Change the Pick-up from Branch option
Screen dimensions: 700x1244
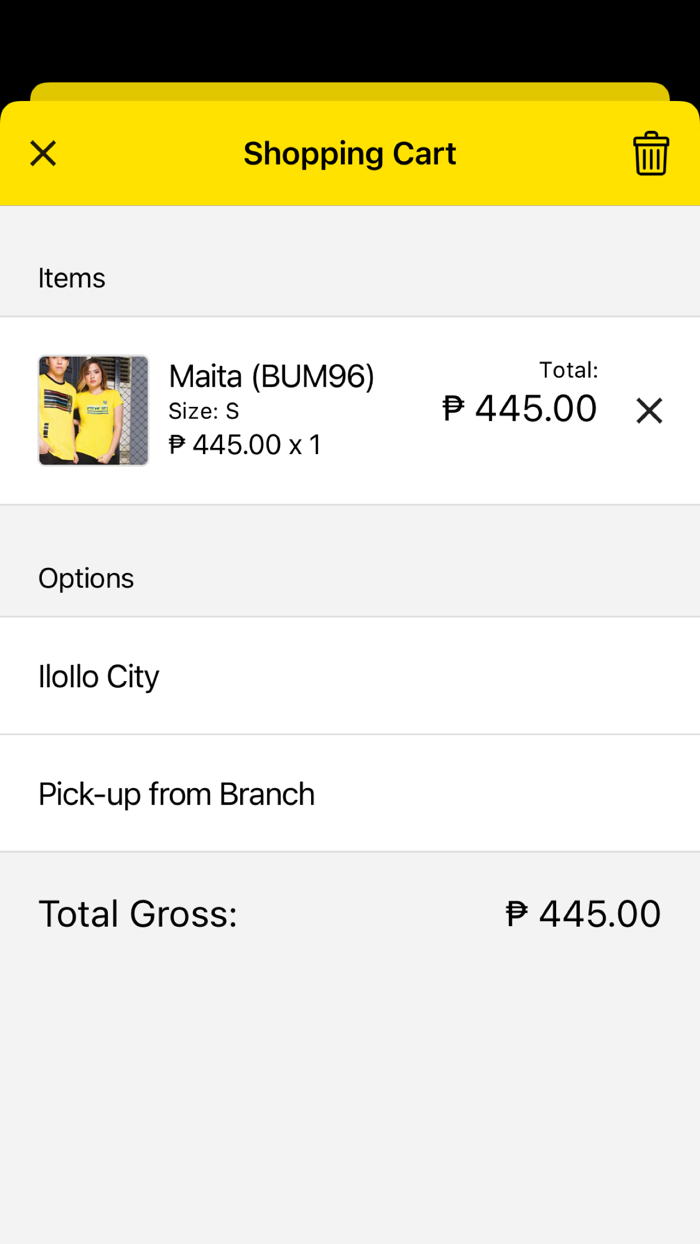point(350,794)
